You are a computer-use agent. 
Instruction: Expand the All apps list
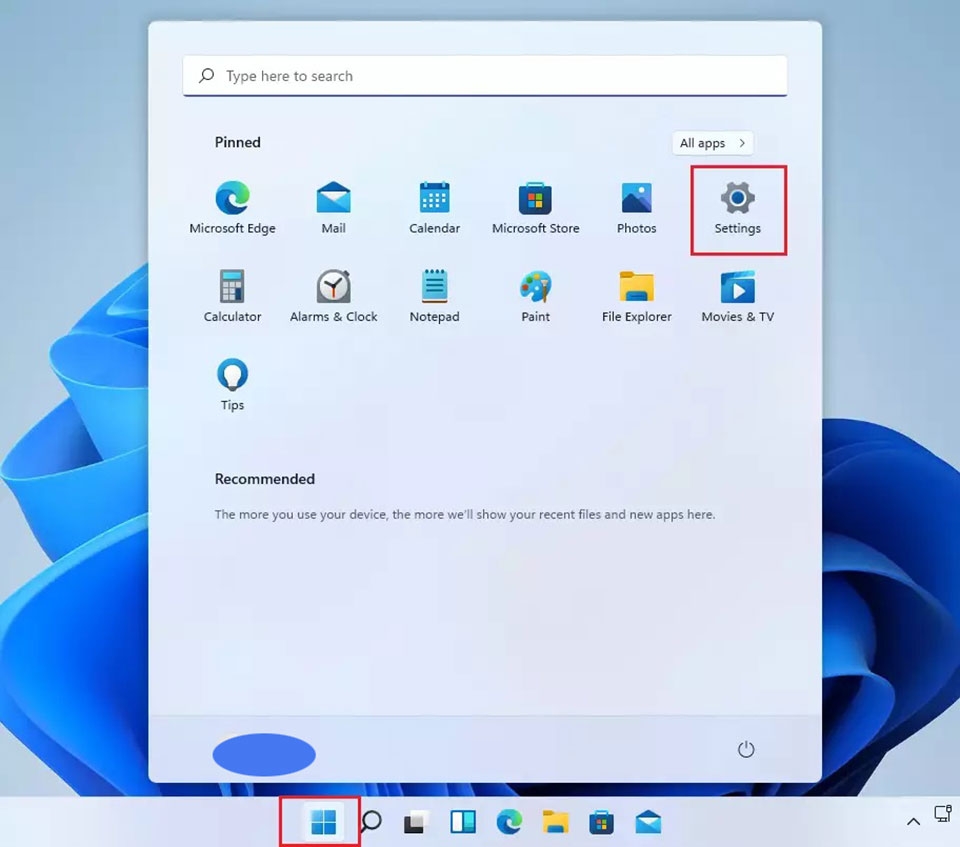point(712,143)
